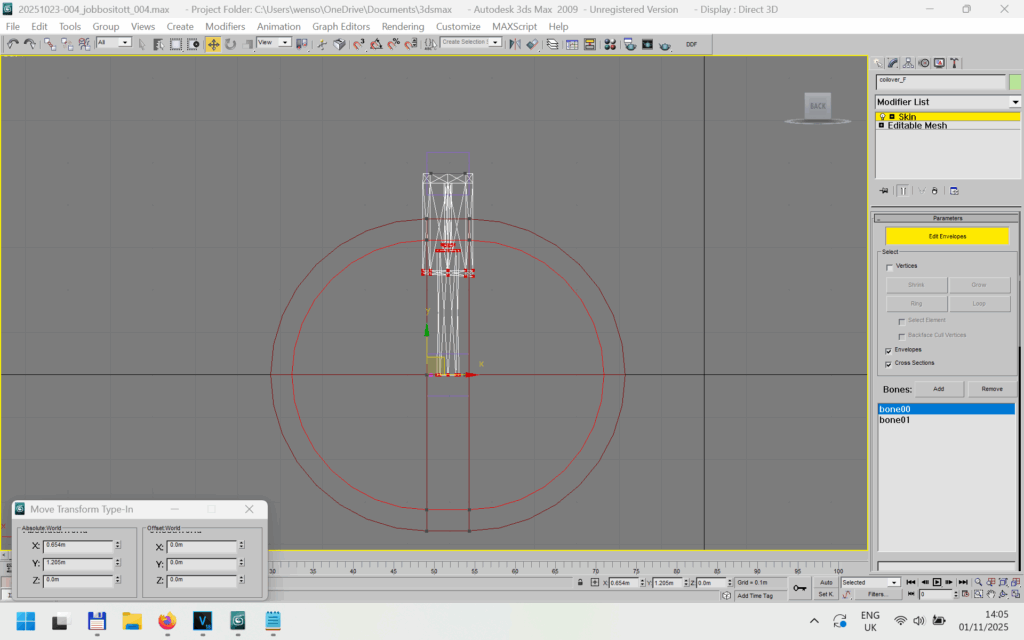Click the green object color swatch
Screen dimensions: 1024x640
coord(1015,81)
